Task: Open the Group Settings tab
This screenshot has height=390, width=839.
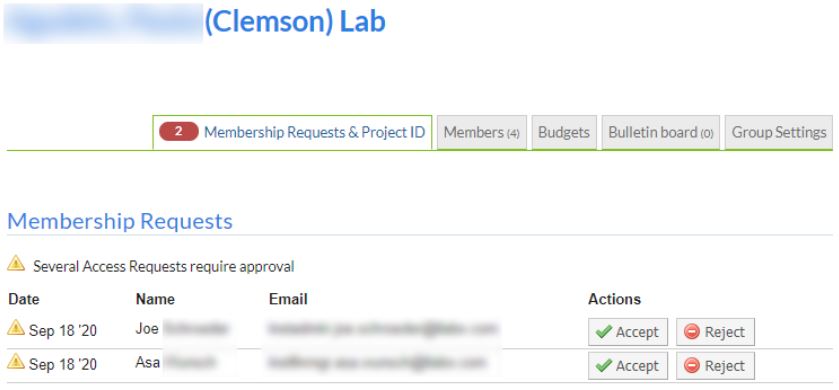Action: pos(779,133)
